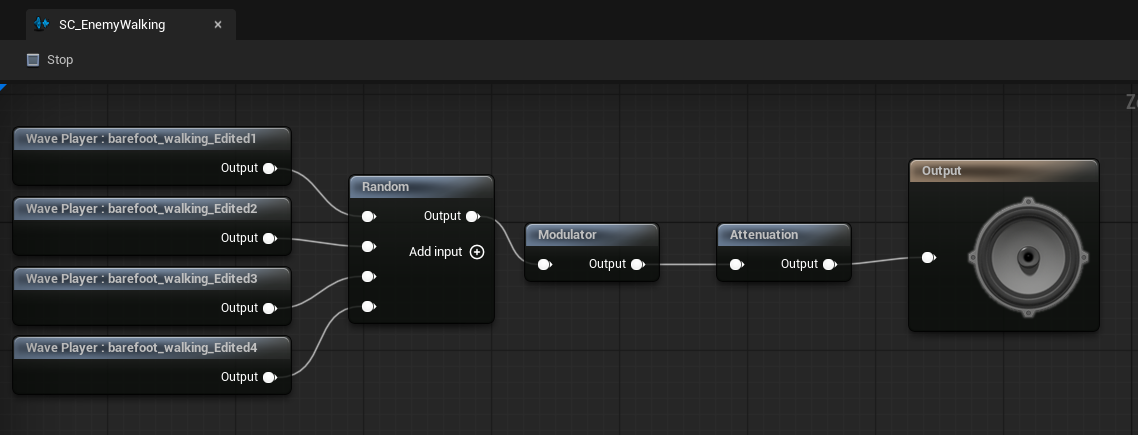Screen dimensions: 1138x435
Task: Click the Random node's output pin
Action: [473, 216]
